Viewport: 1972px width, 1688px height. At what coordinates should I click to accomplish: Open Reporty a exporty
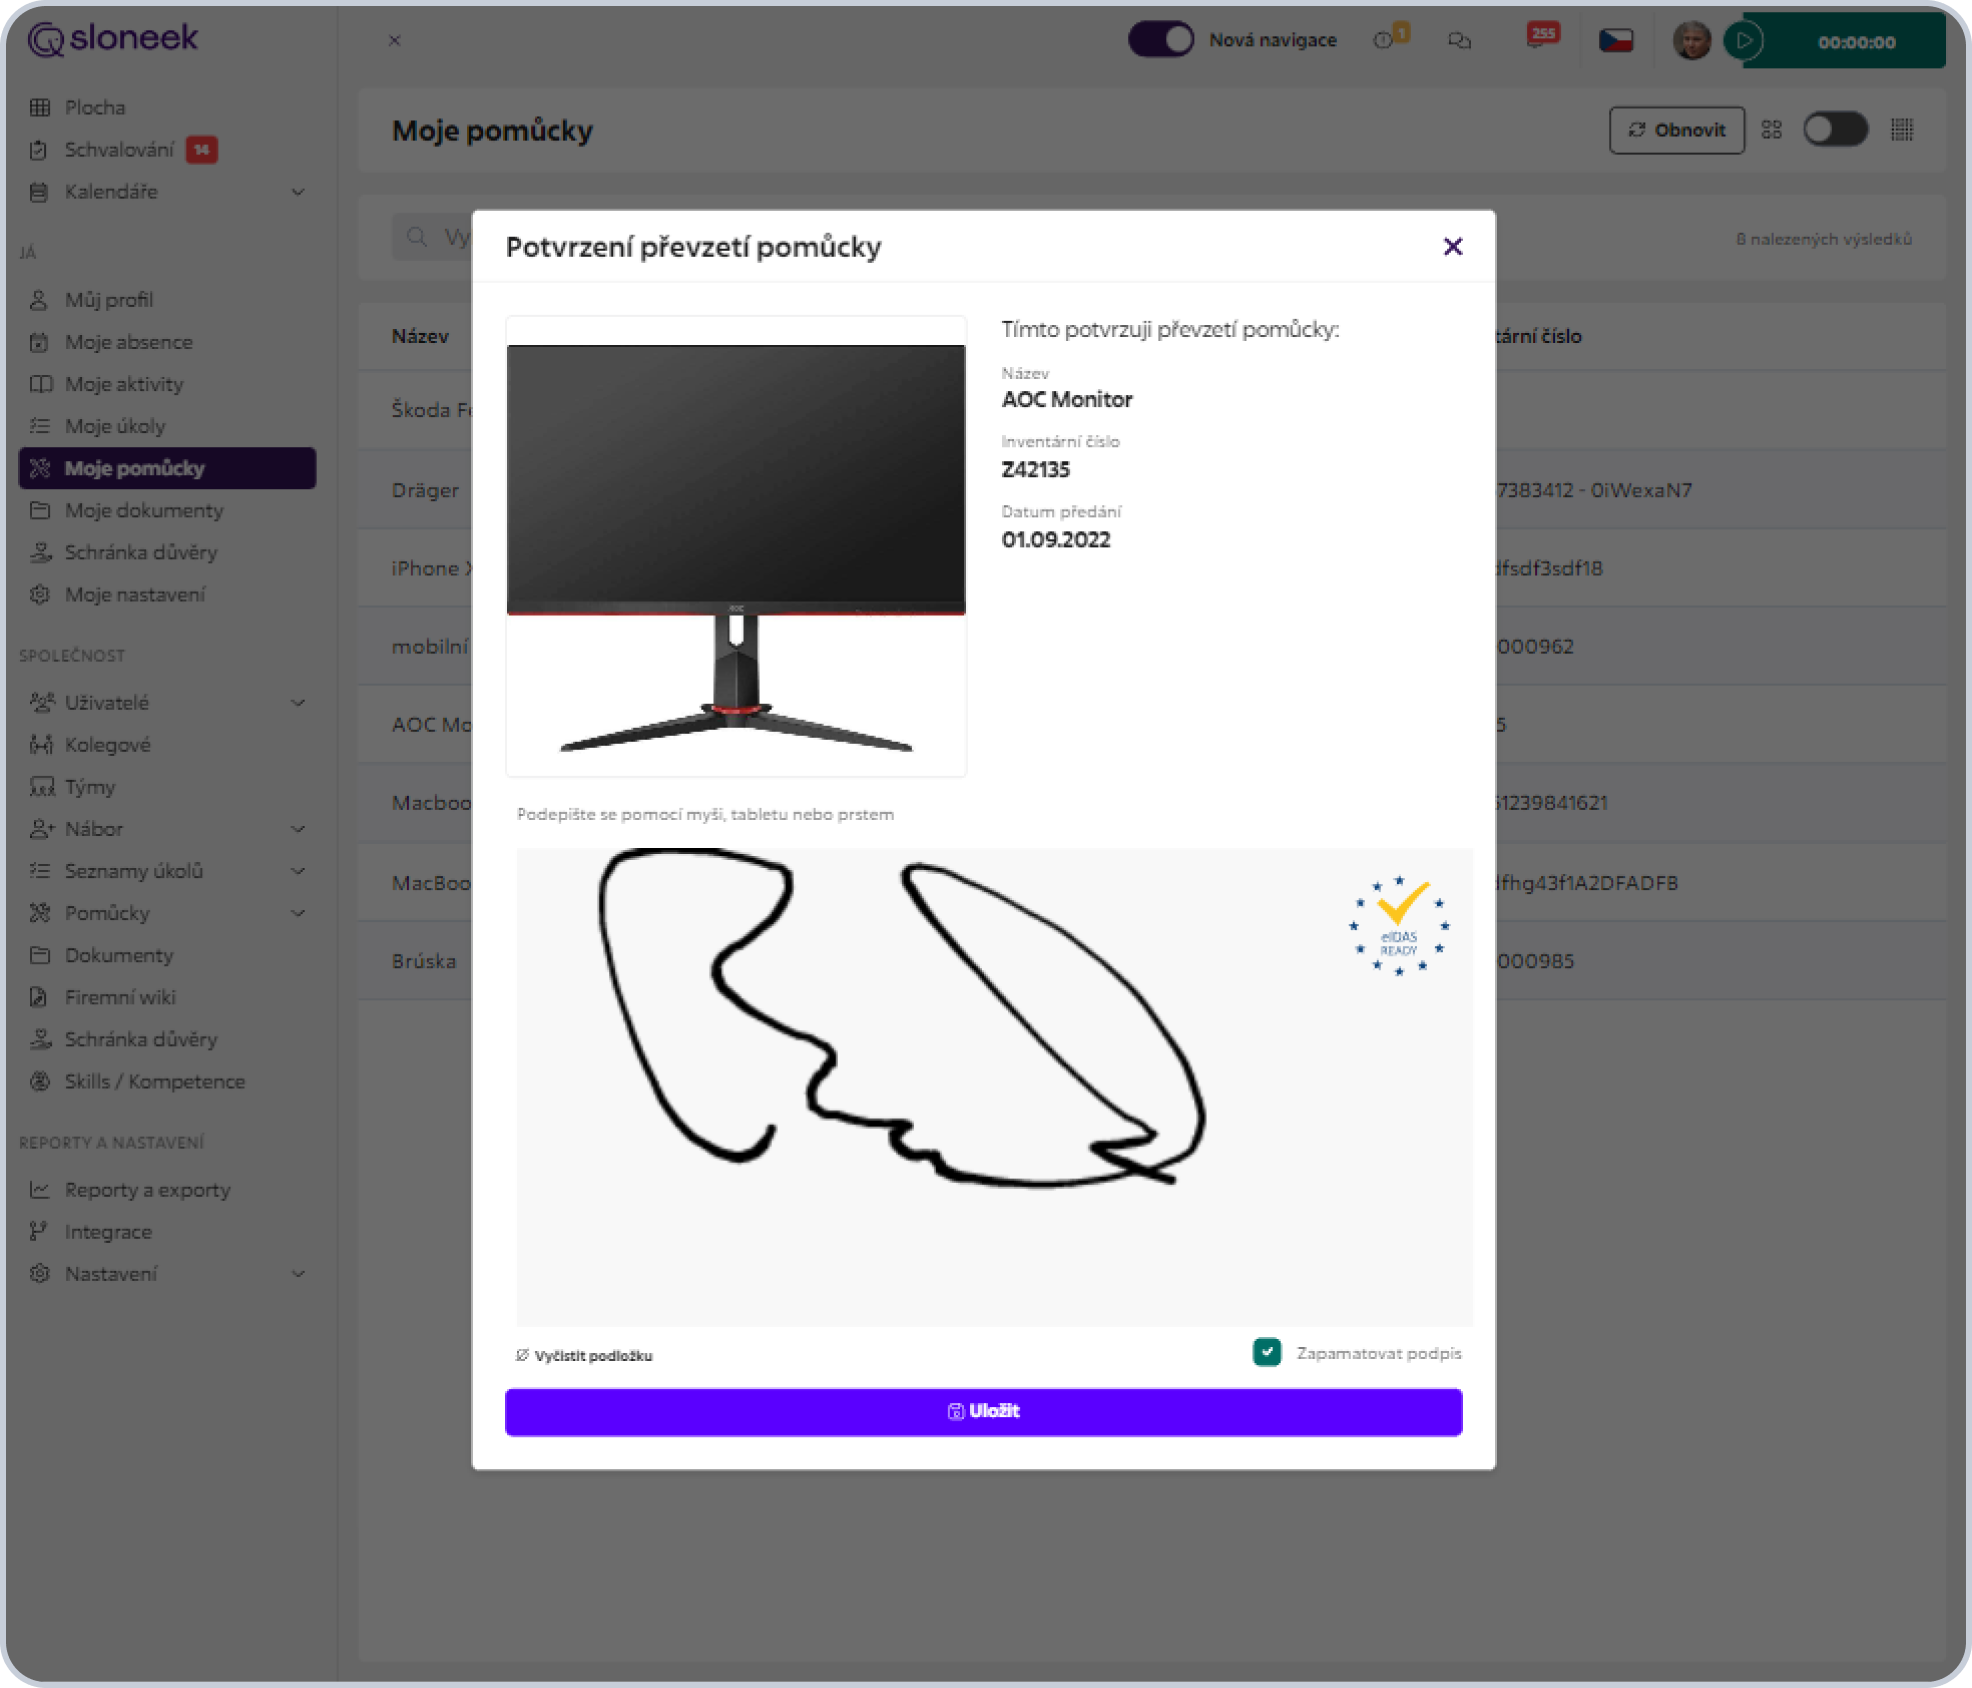147,1190
